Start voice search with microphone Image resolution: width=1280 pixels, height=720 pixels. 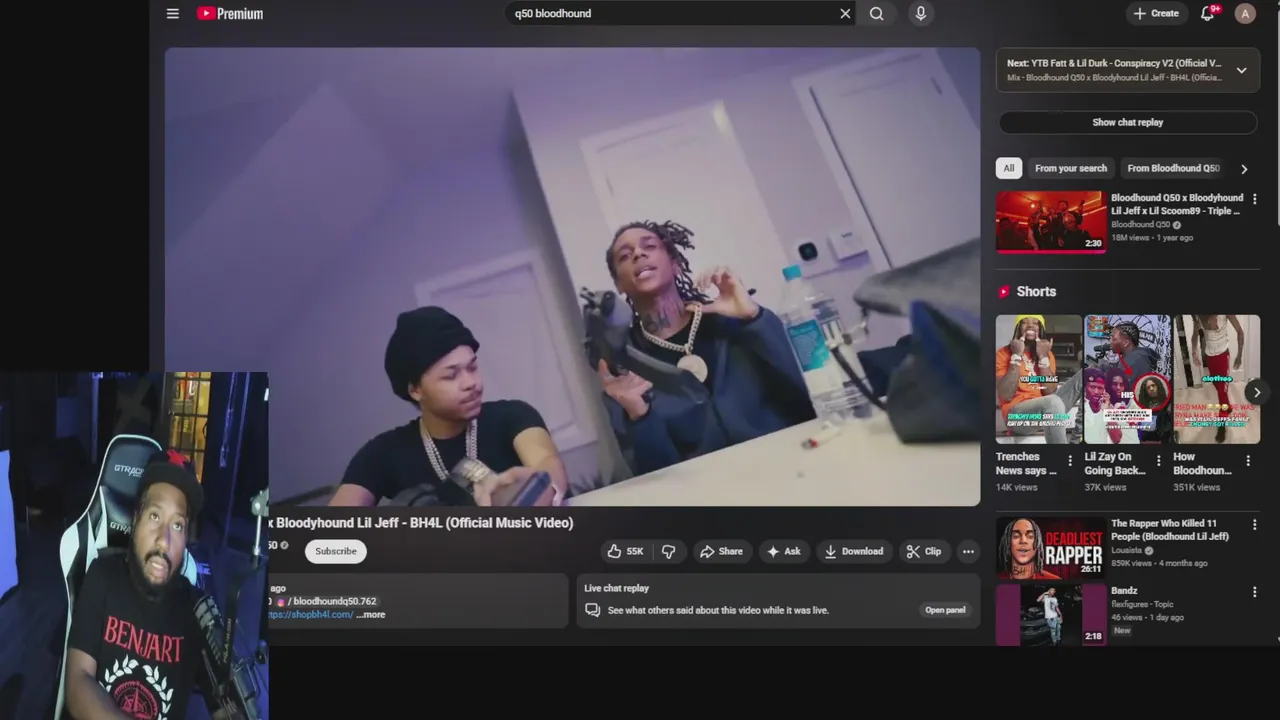tap(920, 13)
